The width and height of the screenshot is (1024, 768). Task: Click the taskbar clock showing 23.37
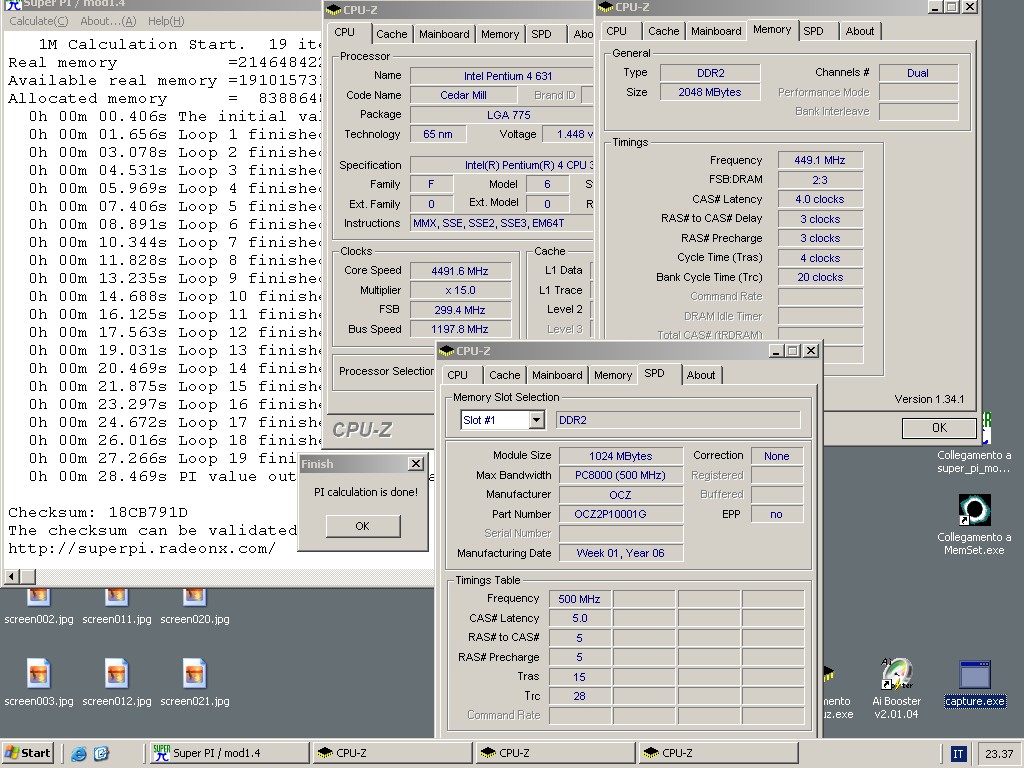999,754
